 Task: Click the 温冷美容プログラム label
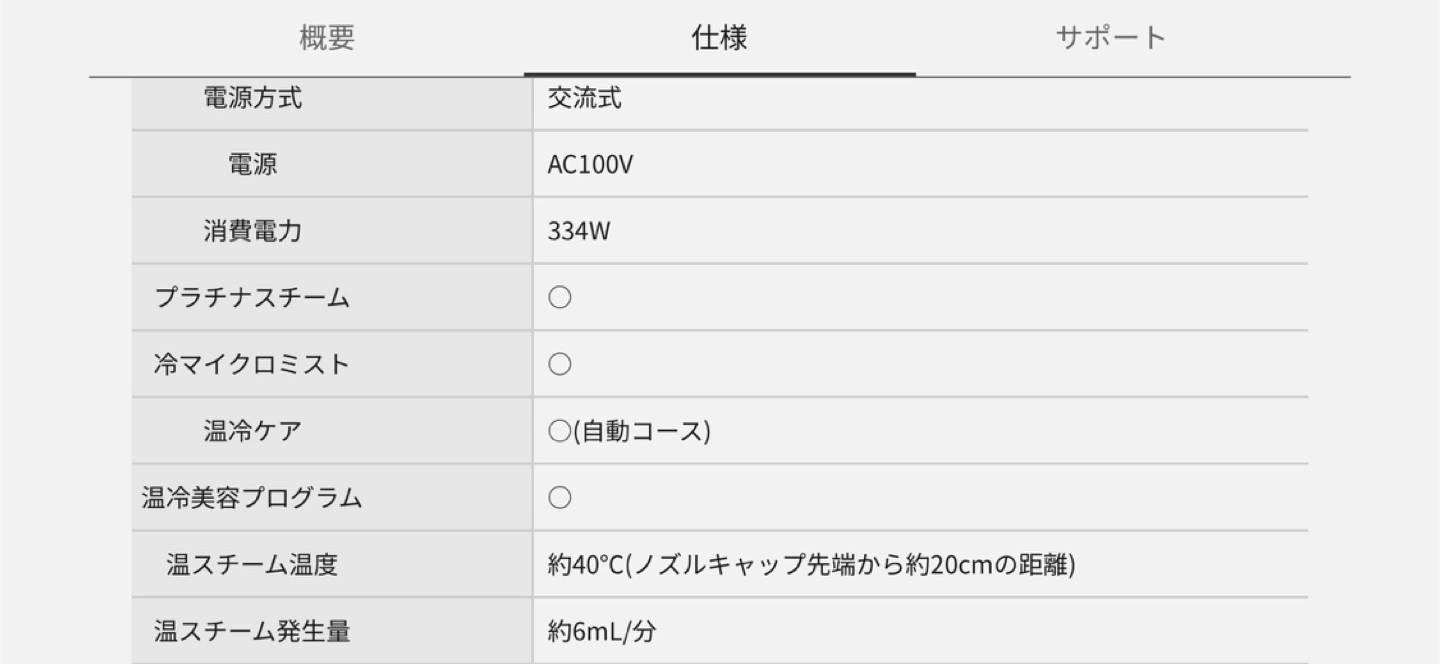click(x=253, y=498)
